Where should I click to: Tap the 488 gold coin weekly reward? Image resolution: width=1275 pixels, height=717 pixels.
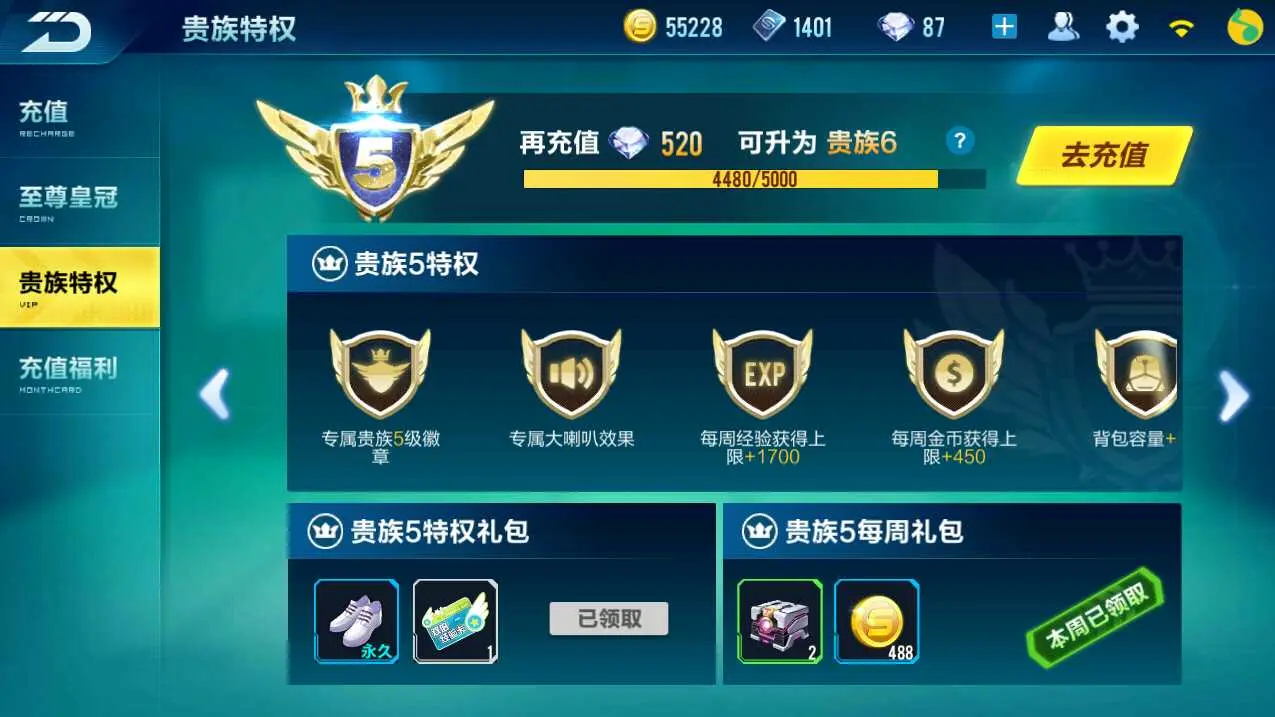pyautogui.click(x=877, y=621)
